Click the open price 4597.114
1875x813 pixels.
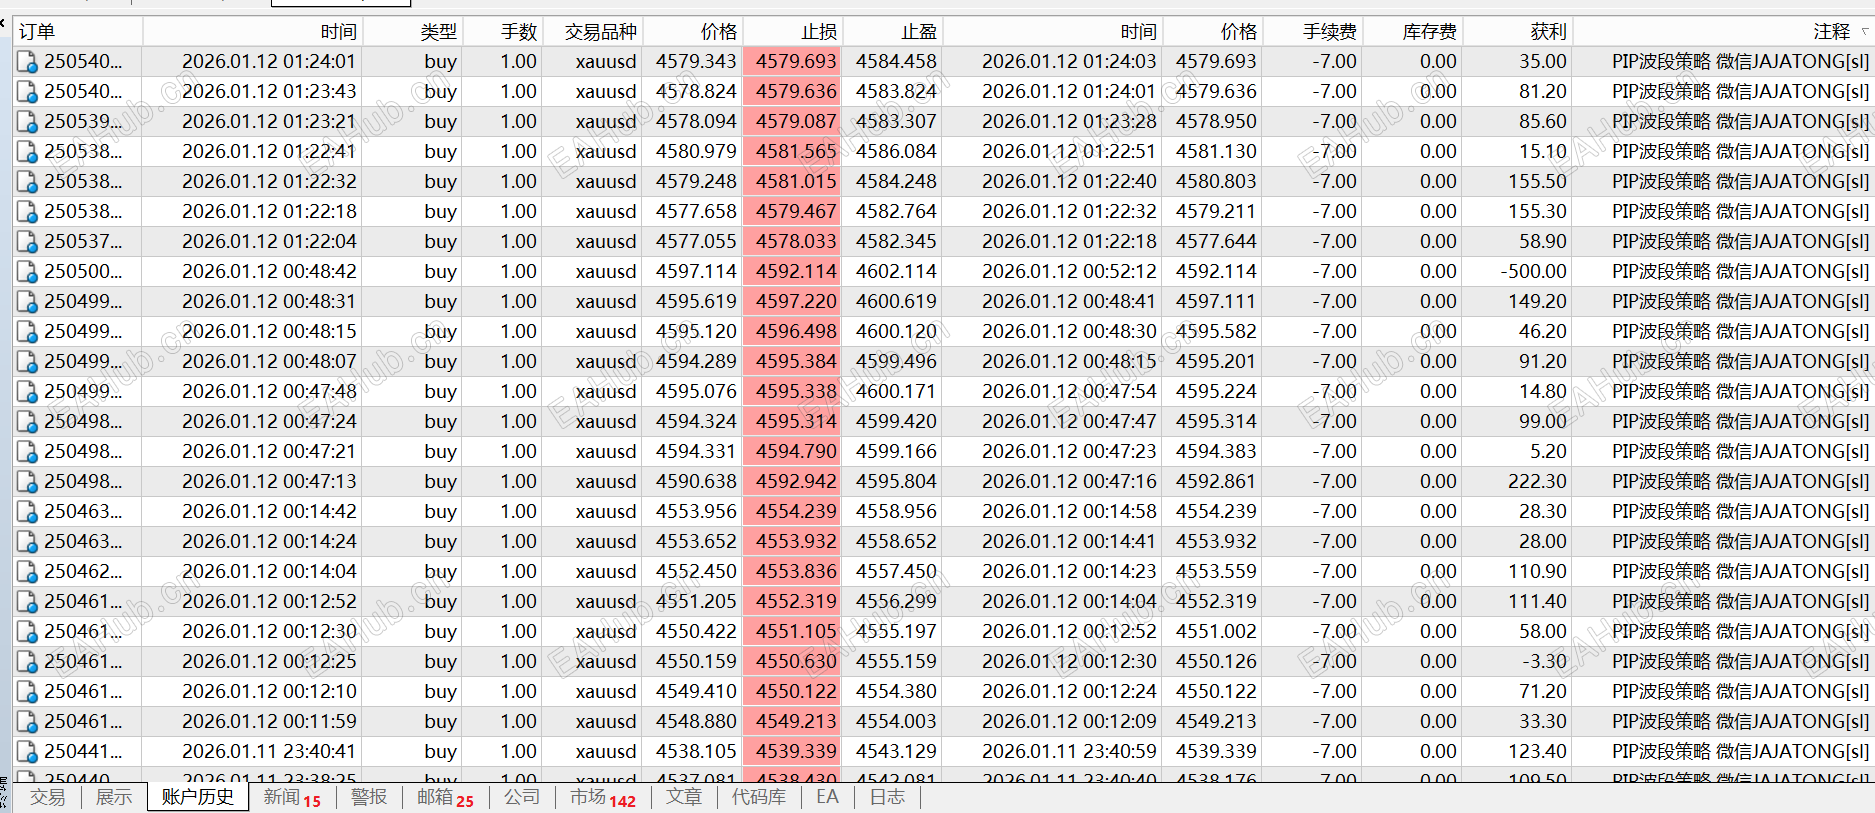696,272
